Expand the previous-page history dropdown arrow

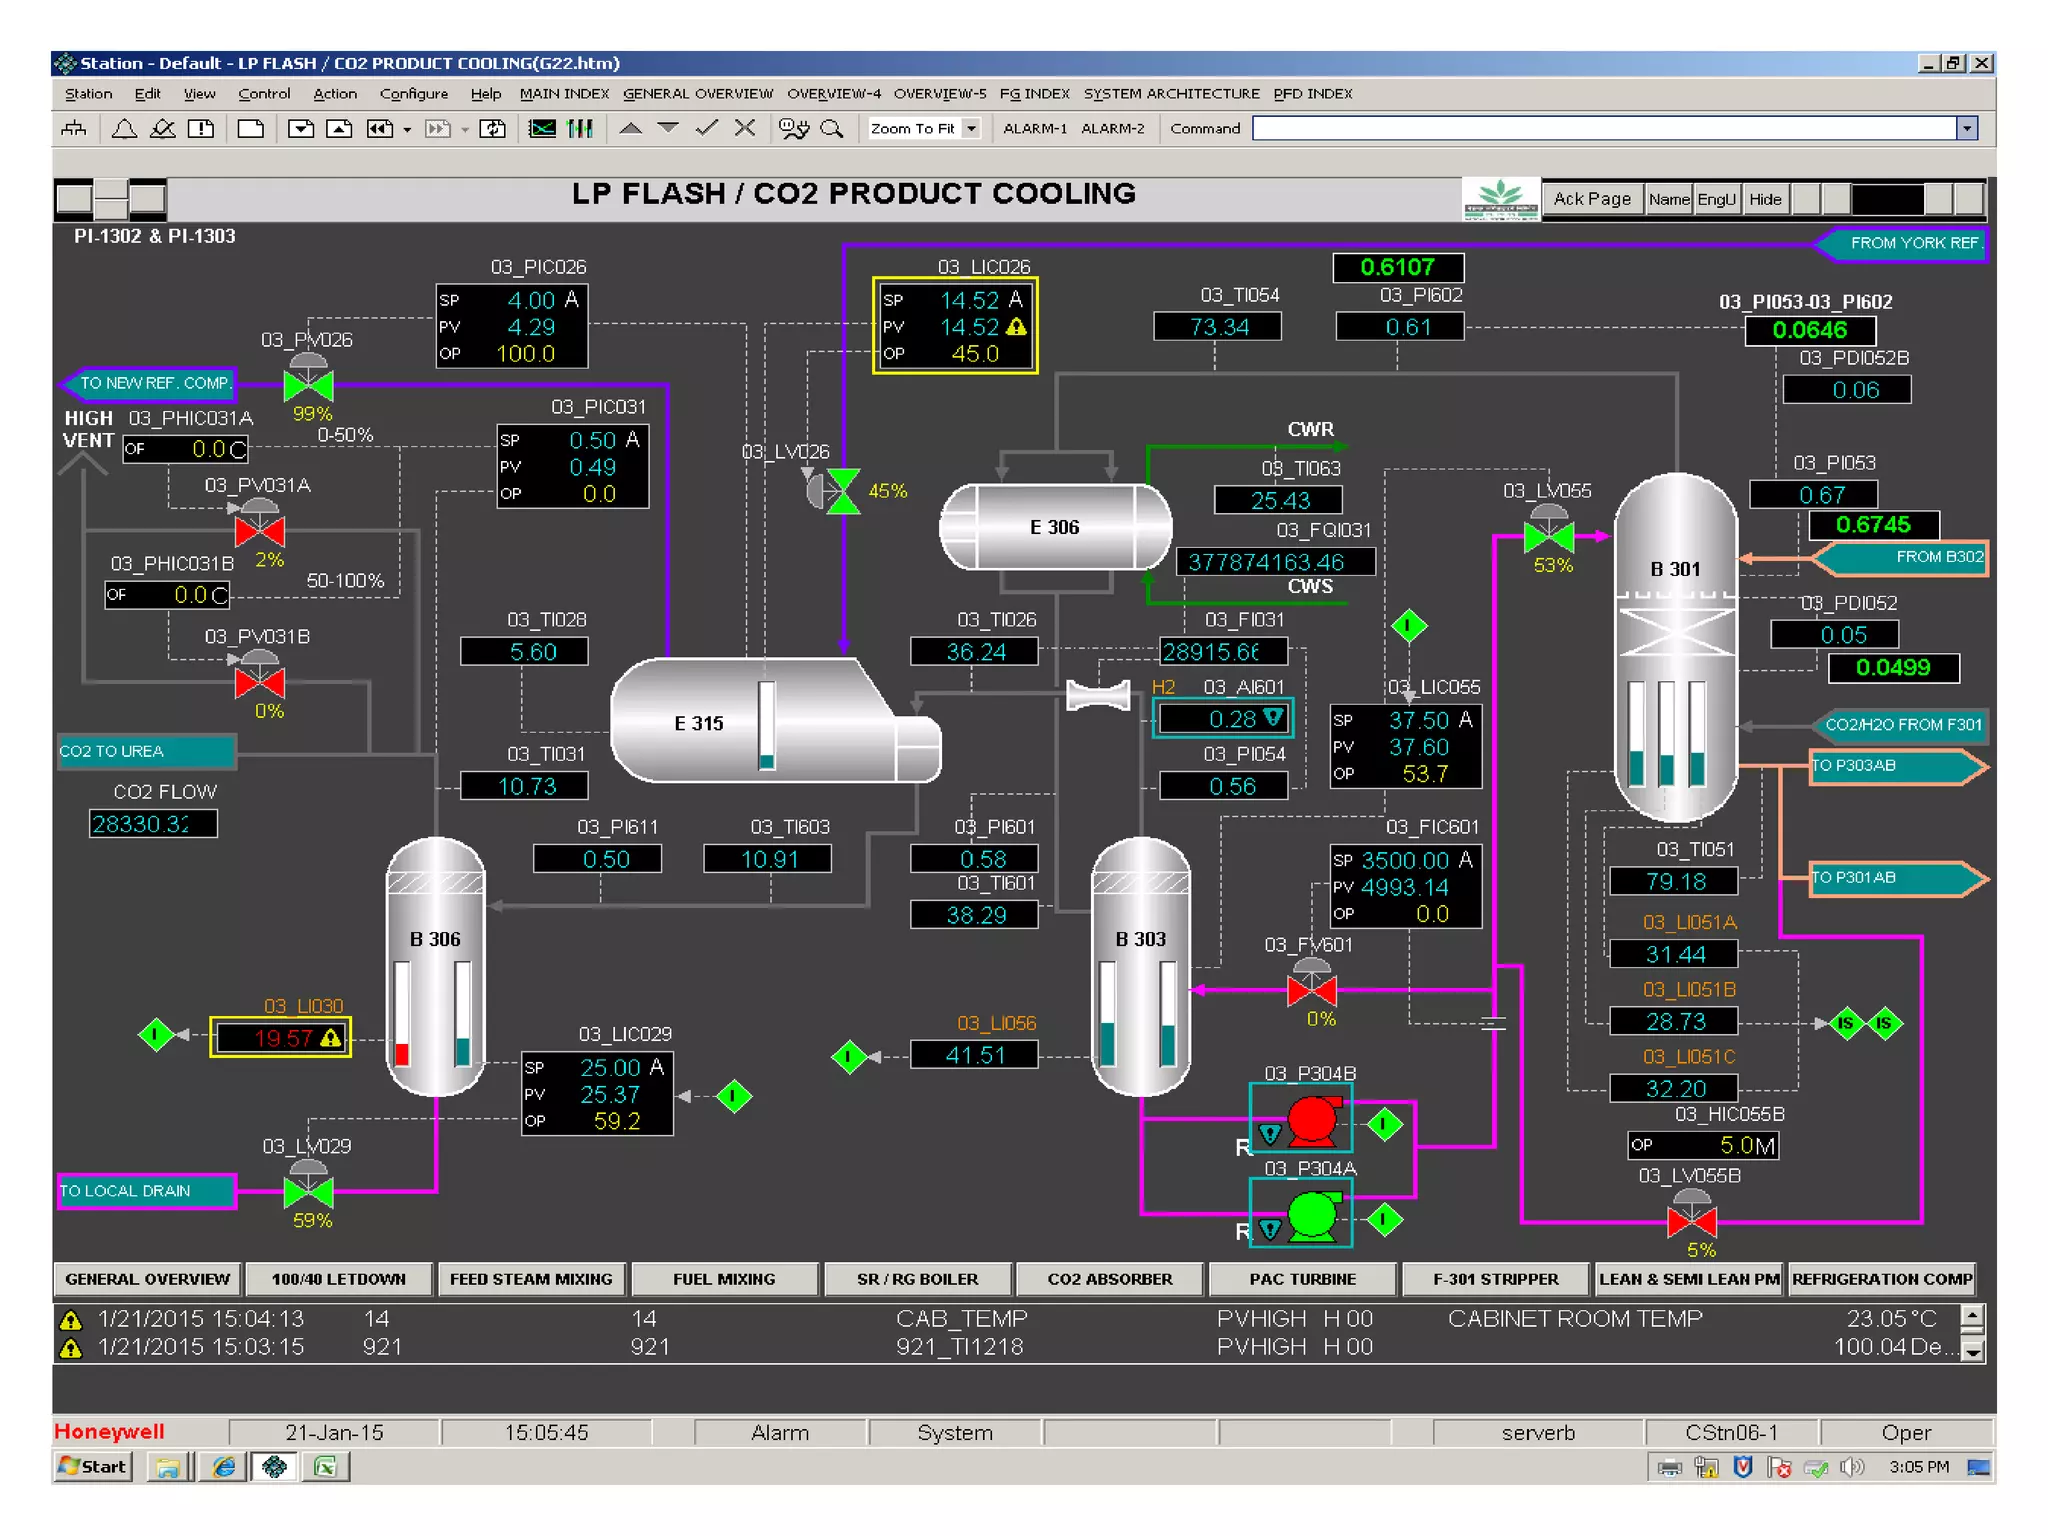[407, 130]
